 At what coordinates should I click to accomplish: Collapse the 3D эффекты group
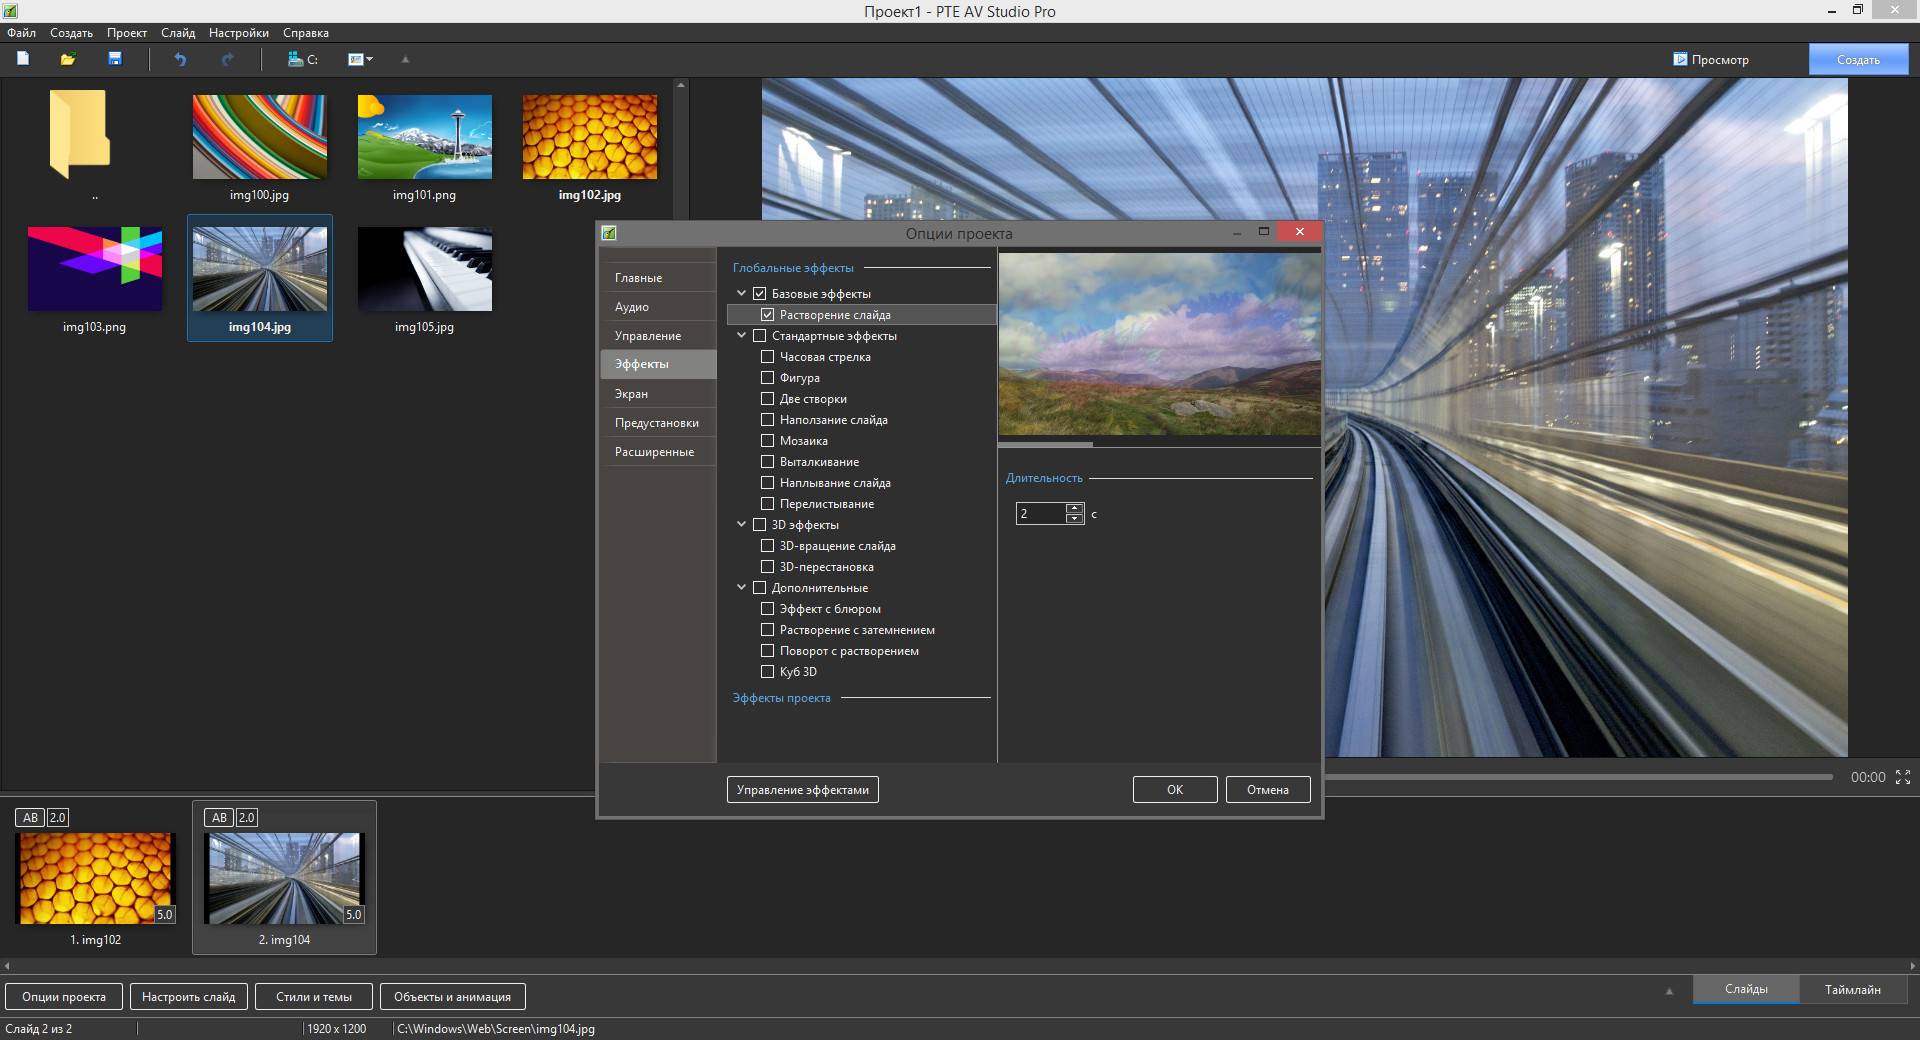click(x=742, y=525)
